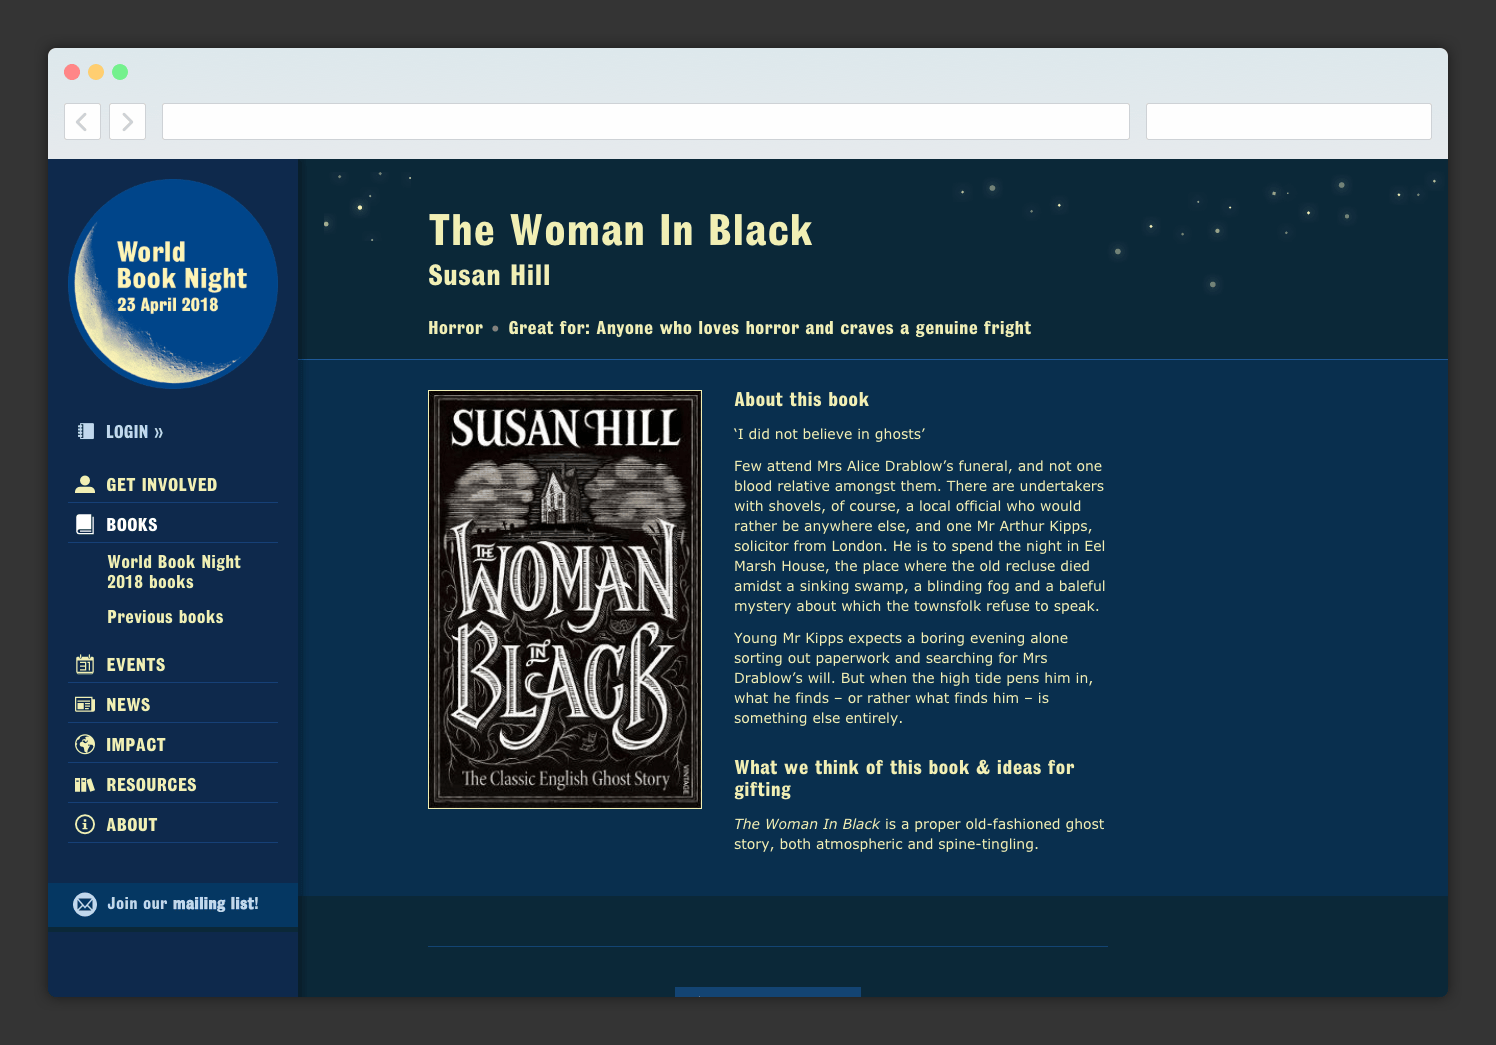Click the info icon beside About

[85, 824]
